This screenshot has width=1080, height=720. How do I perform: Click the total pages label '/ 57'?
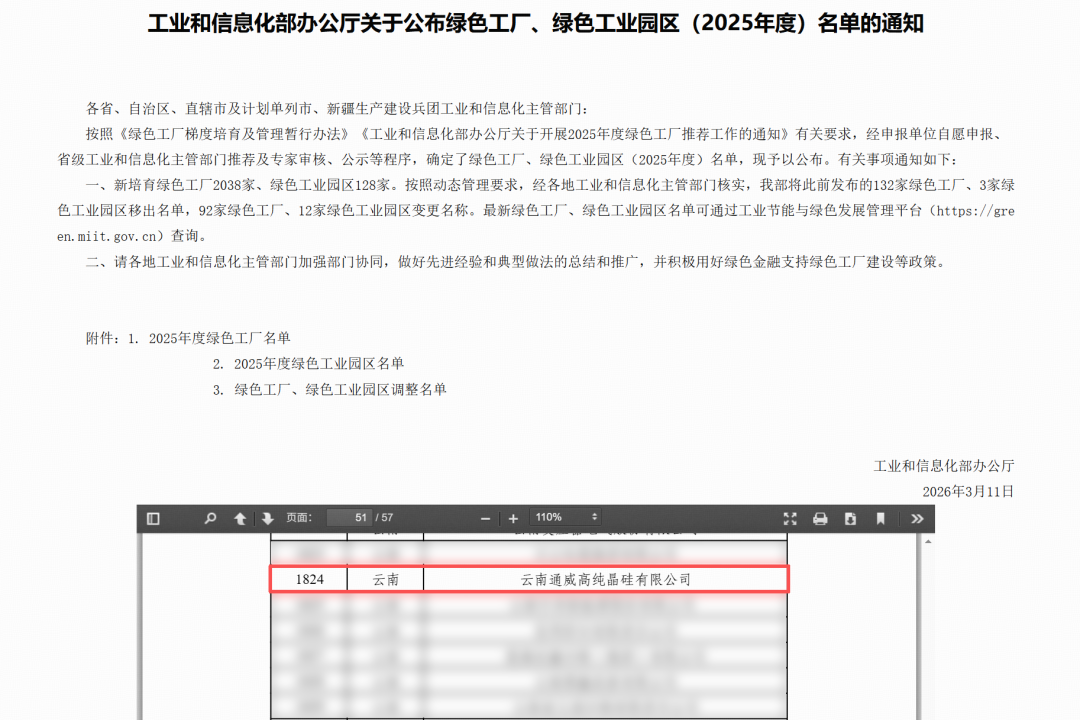(x=384, y=517)
